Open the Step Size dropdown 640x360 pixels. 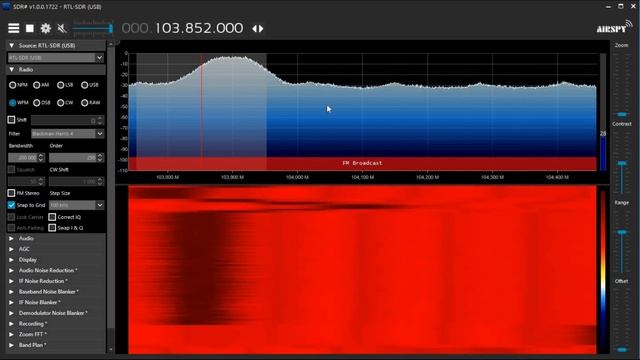pos(76,205)
